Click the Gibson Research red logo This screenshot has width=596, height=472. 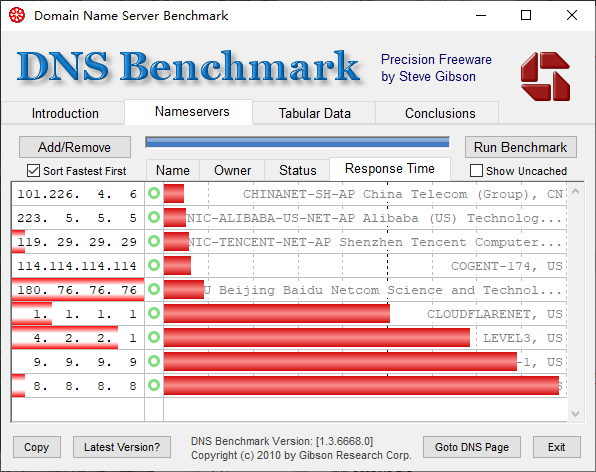coord(545,76)
